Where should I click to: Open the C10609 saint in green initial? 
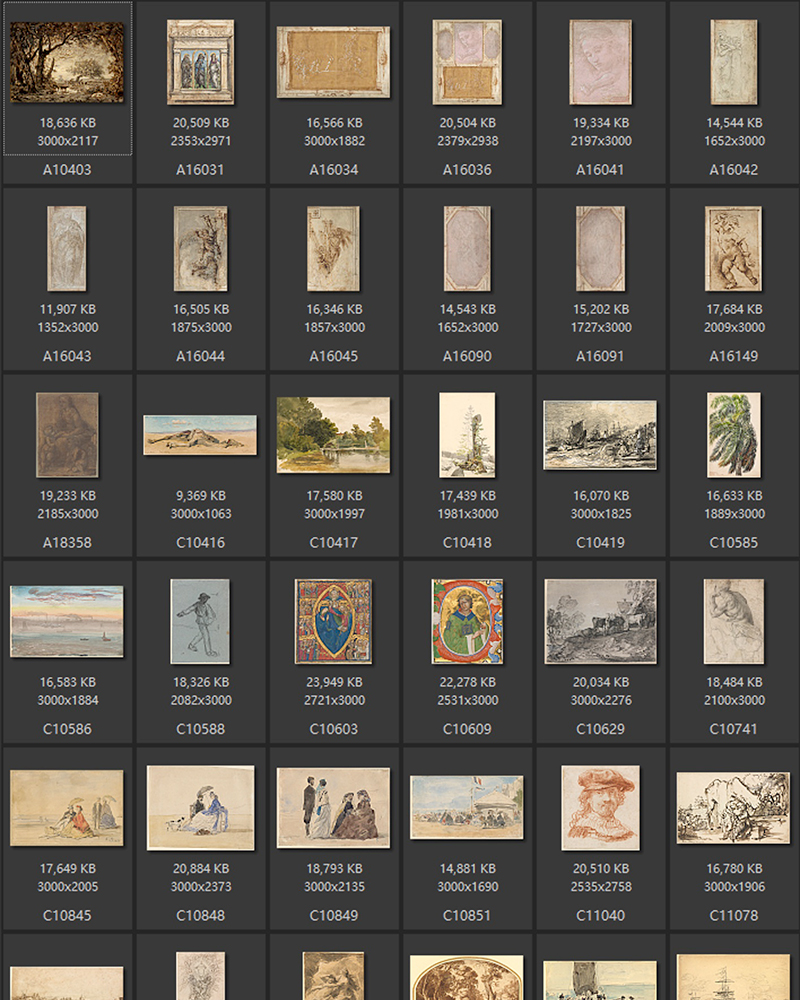(467, 621)
